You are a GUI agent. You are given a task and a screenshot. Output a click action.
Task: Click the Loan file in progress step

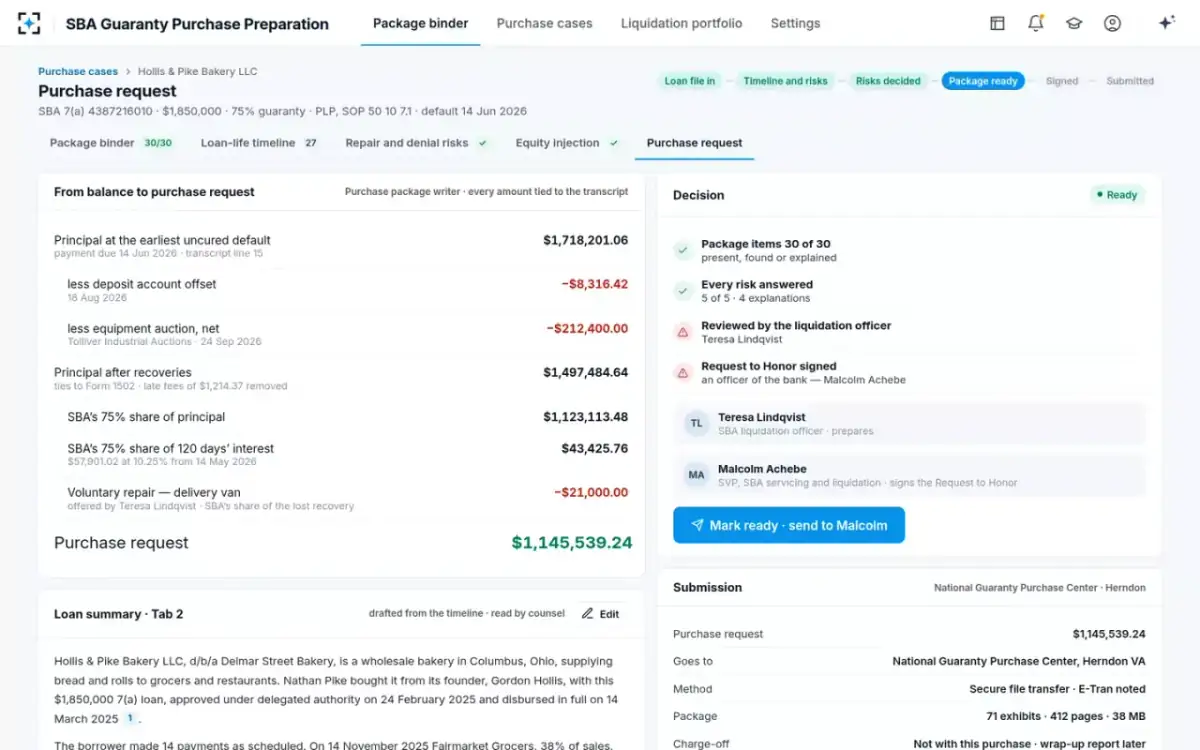[x=690, y=81]
